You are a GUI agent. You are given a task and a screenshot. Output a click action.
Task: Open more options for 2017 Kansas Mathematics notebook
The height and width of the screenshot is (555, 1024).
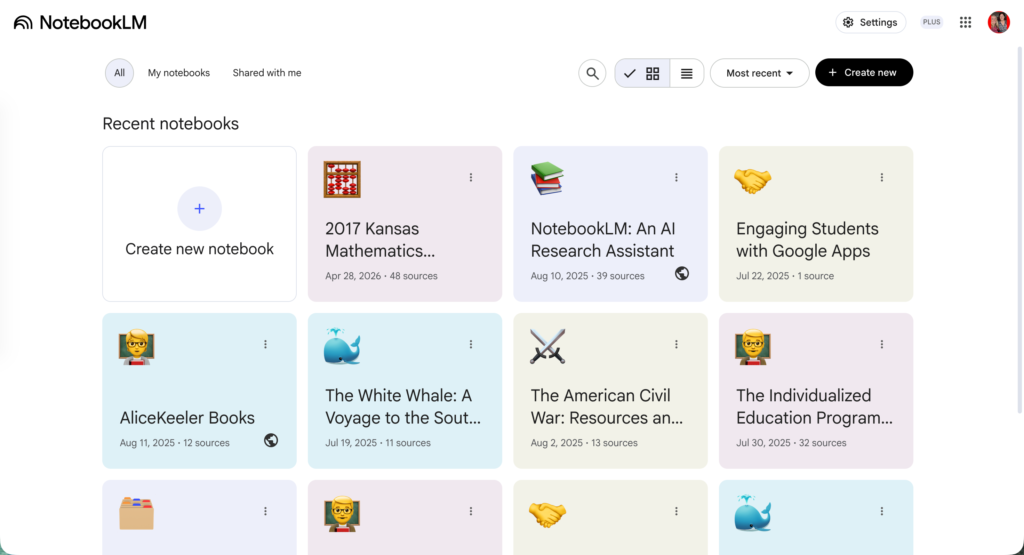(471, 178)
